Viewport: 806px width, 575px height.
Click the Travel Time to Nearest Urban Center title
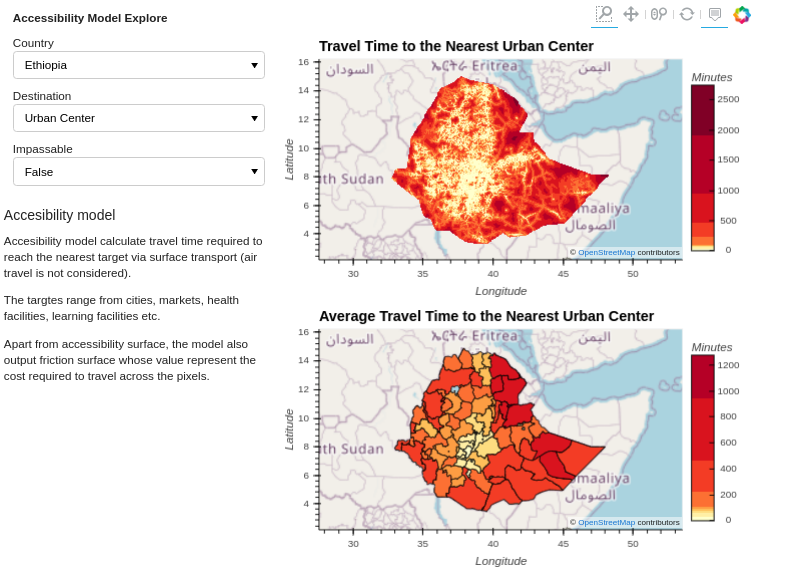[x=456, y=46]
